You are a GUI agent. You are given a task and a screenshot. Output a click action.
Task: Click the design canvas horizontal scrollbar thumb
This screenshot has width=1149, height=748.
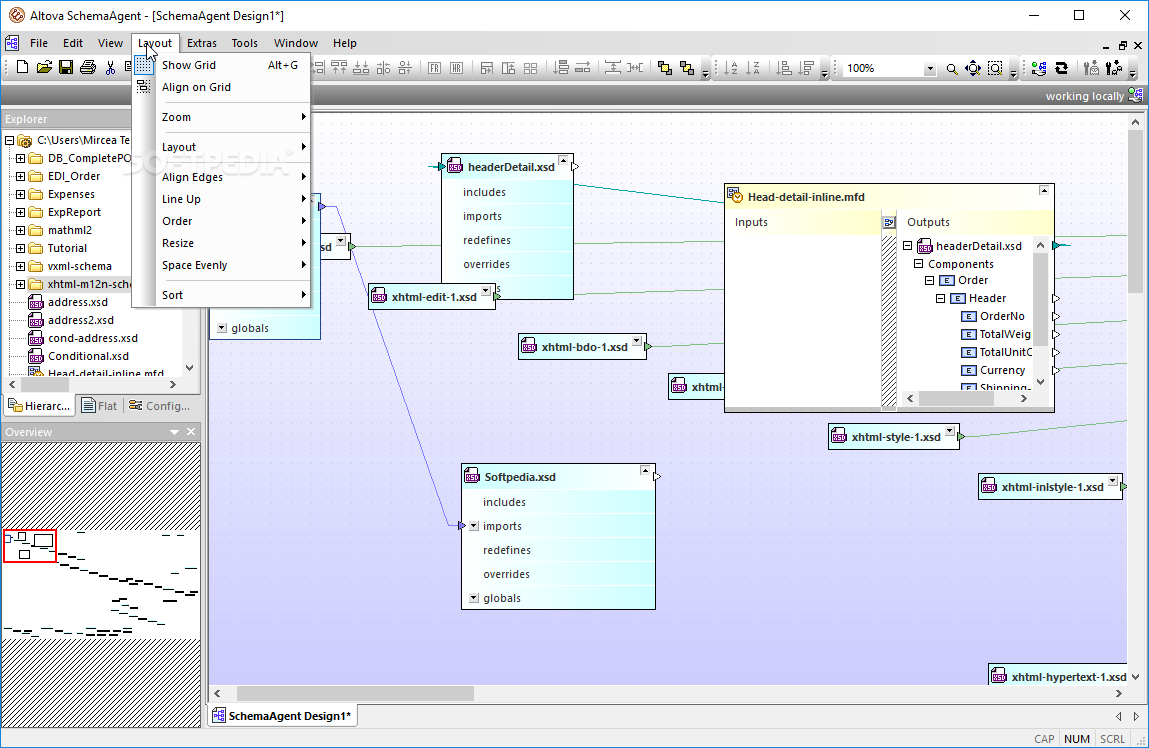(x=355, y=693)
